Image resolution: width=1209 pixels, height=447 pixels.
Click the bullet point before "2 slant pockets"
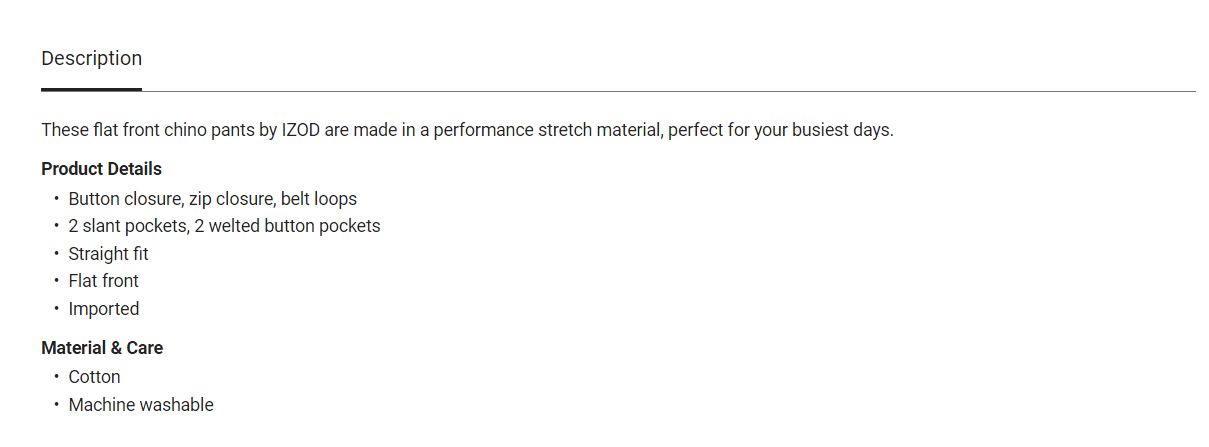pyautogui.click(x=57, y=226)
